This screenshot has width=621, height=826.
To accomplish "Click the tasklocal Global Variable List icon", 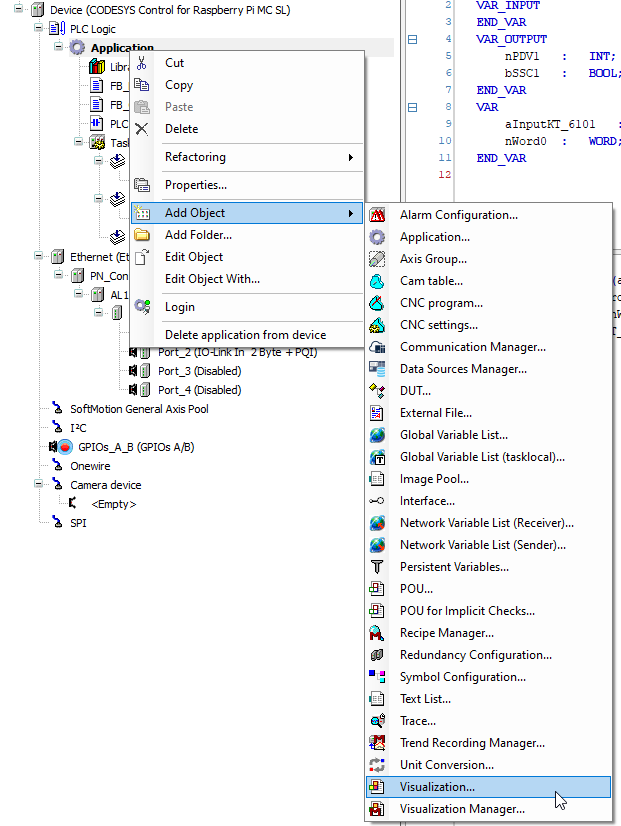I will click(x=377, y=457).
